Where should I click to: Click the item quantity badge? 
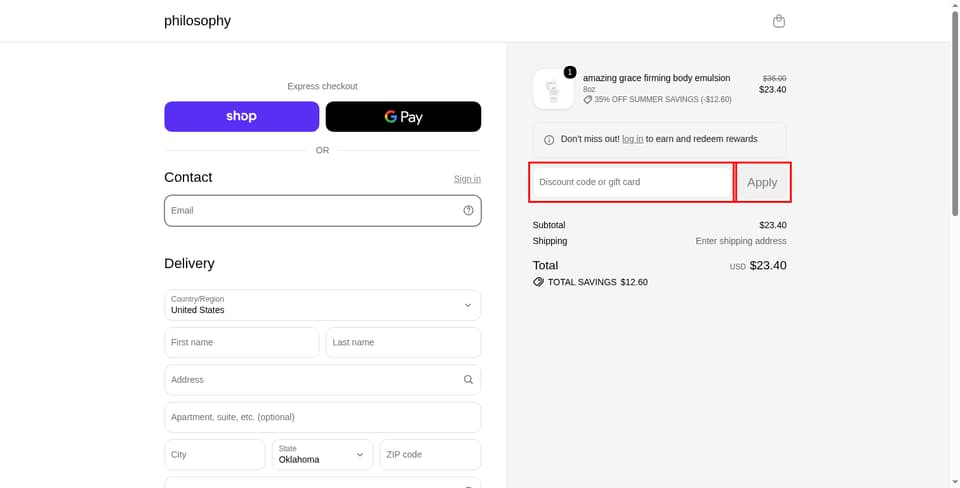[x=569, y=72]
